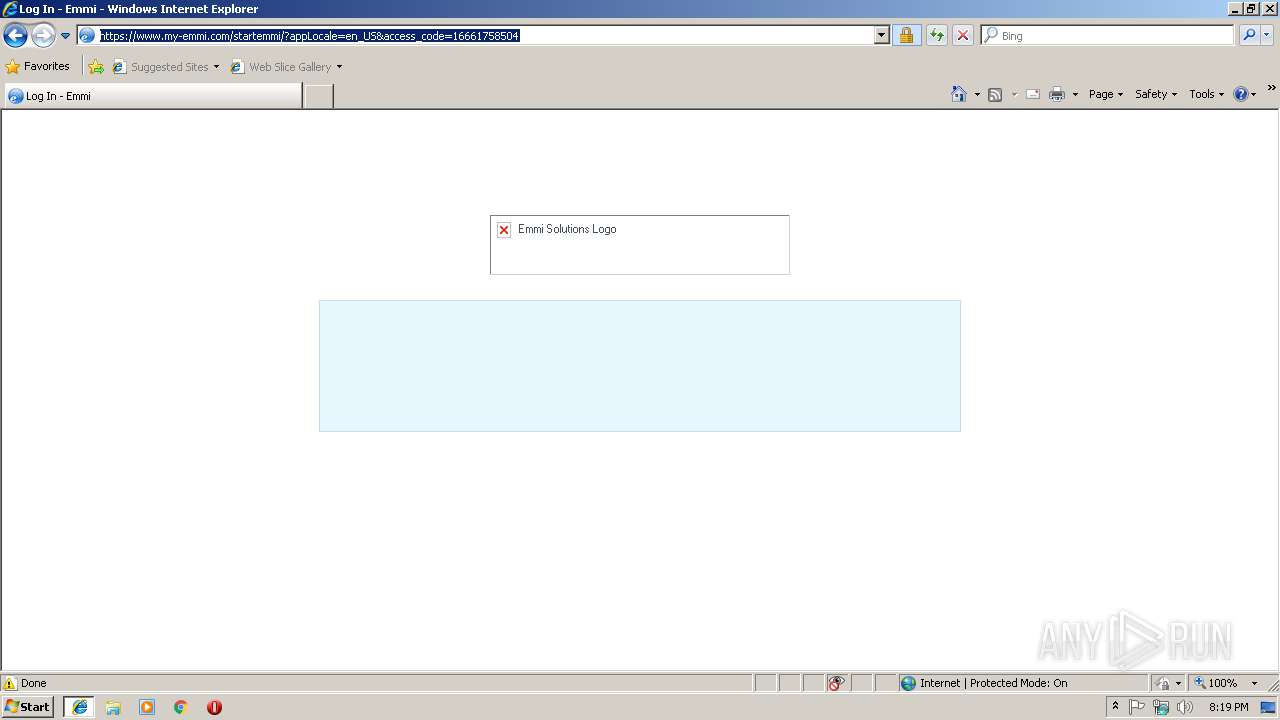Go to the Home page icon
Viewport: 1280px width, 720px height.
[959, 94]
